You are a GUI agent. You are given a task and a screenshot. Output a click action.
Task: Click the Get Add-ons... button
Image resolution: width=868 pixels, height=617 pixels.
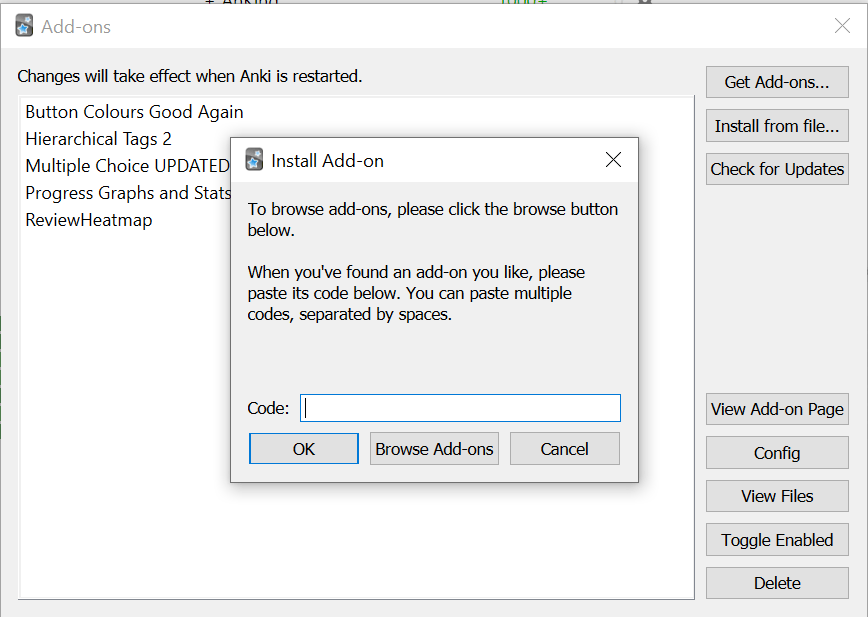[777, 82]
